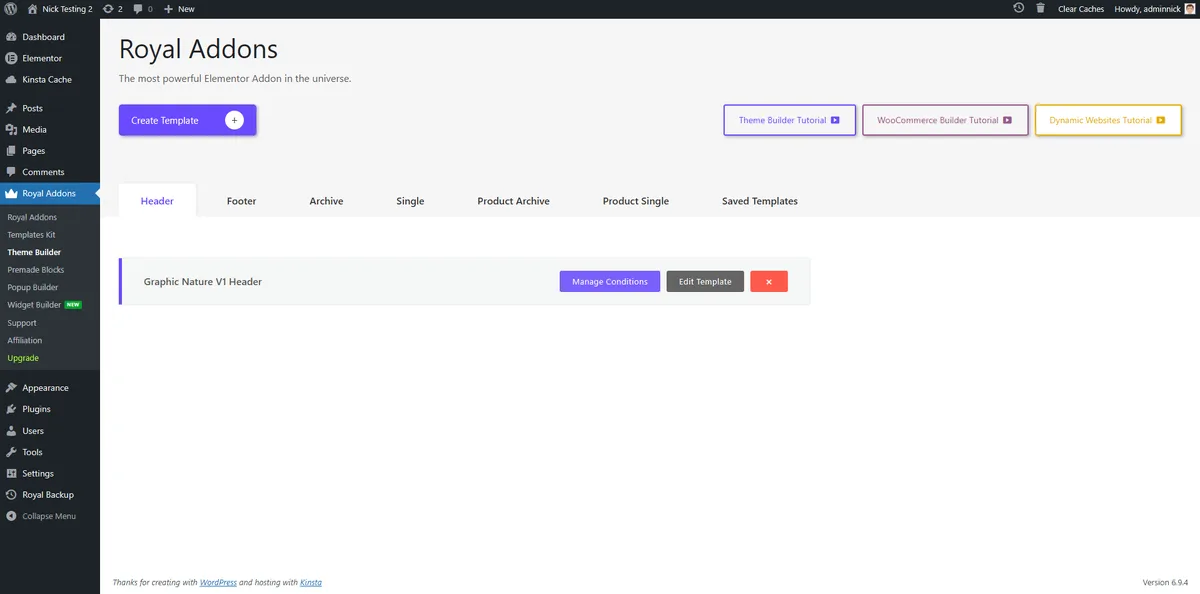
Task: Click the Users sidebar icon
Action: click(11, 431)
